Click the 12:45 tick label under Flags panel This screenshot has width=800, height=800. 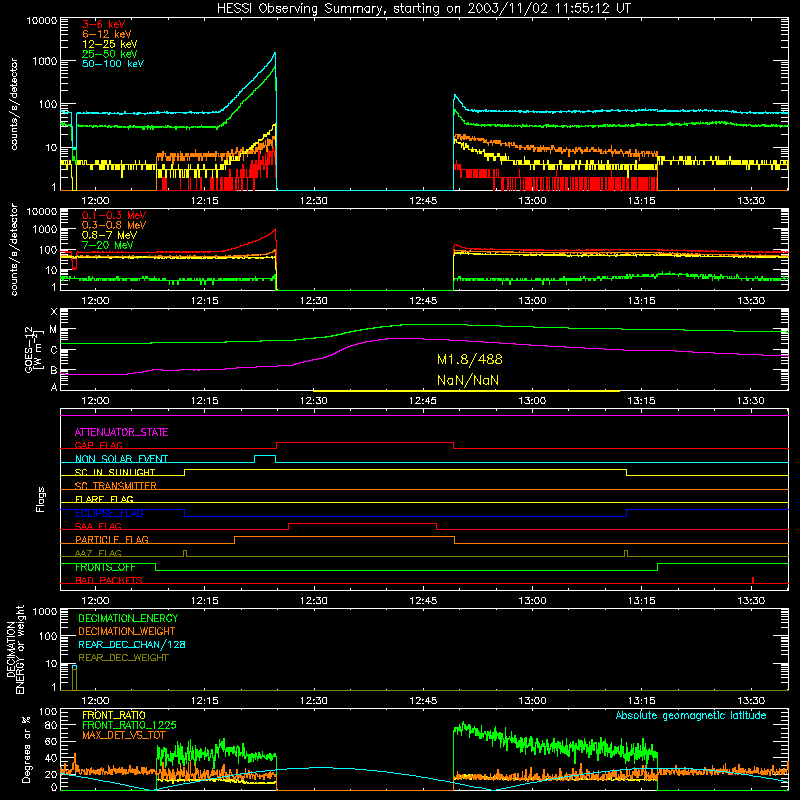coord(423,601)
